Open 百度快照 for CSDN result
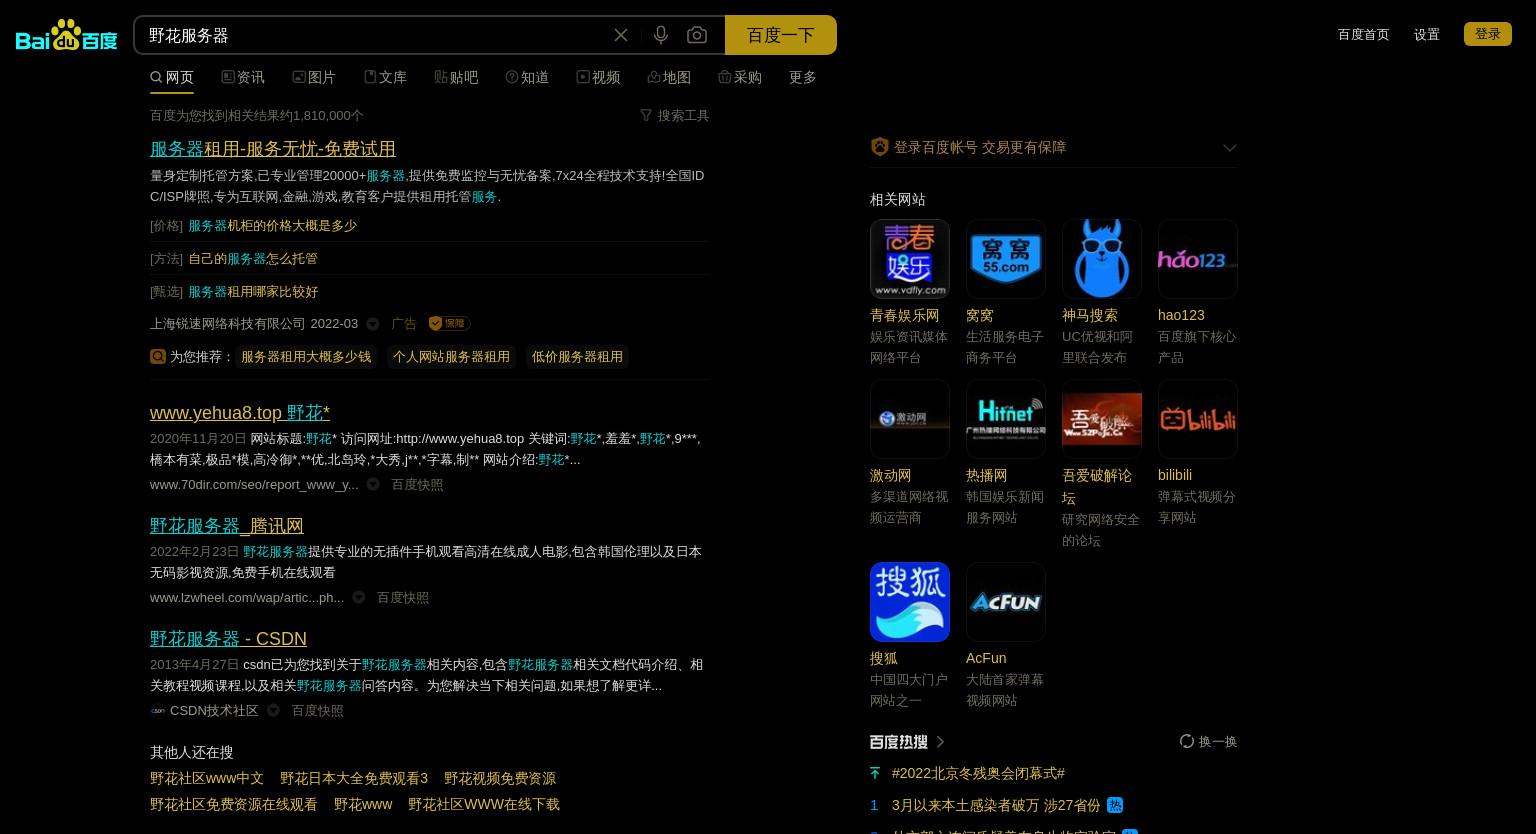This screenshot has height=834, width=1536. pyautogui.click(x=317, y=710)
